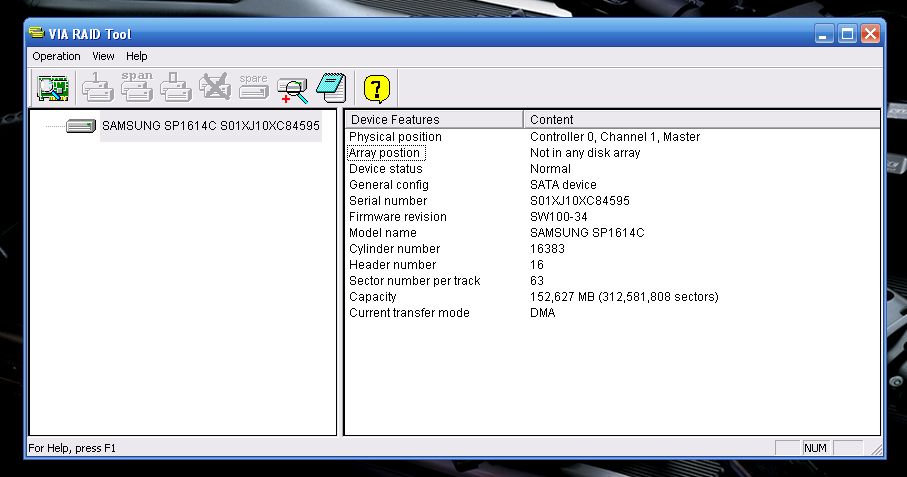Close the VIA RAID Tool window
This screenshot has height=477, width=907.
coord(871,34)
